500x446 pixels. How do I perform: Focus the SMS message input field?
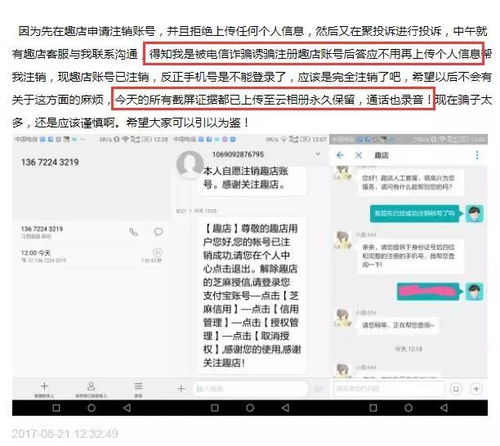250,389
